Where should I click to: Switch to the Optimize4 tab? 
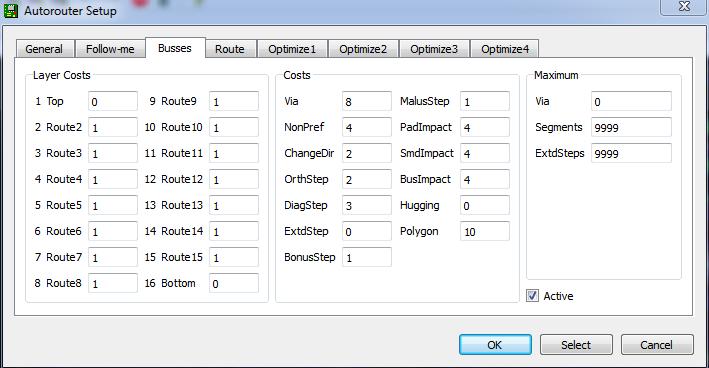(x=505, y=49)
